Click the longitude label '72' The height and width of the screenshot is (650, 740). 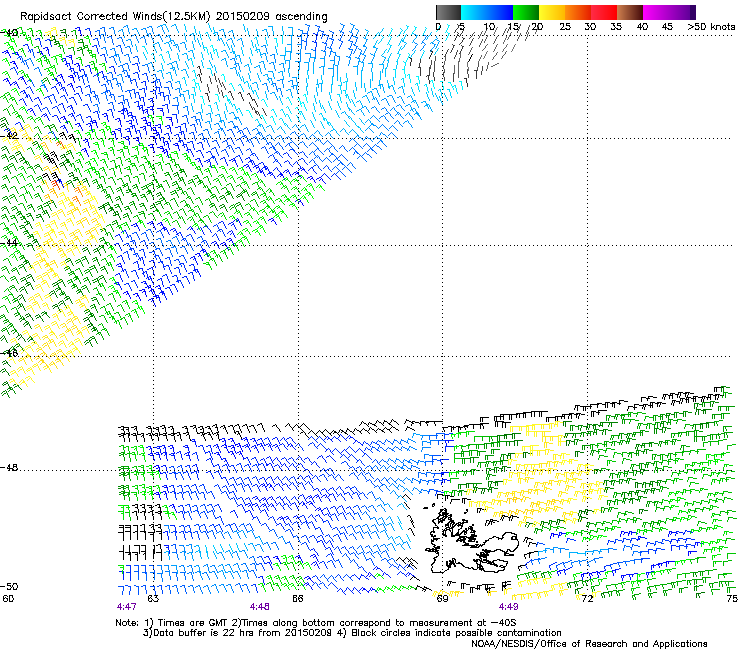pos(587,599)
